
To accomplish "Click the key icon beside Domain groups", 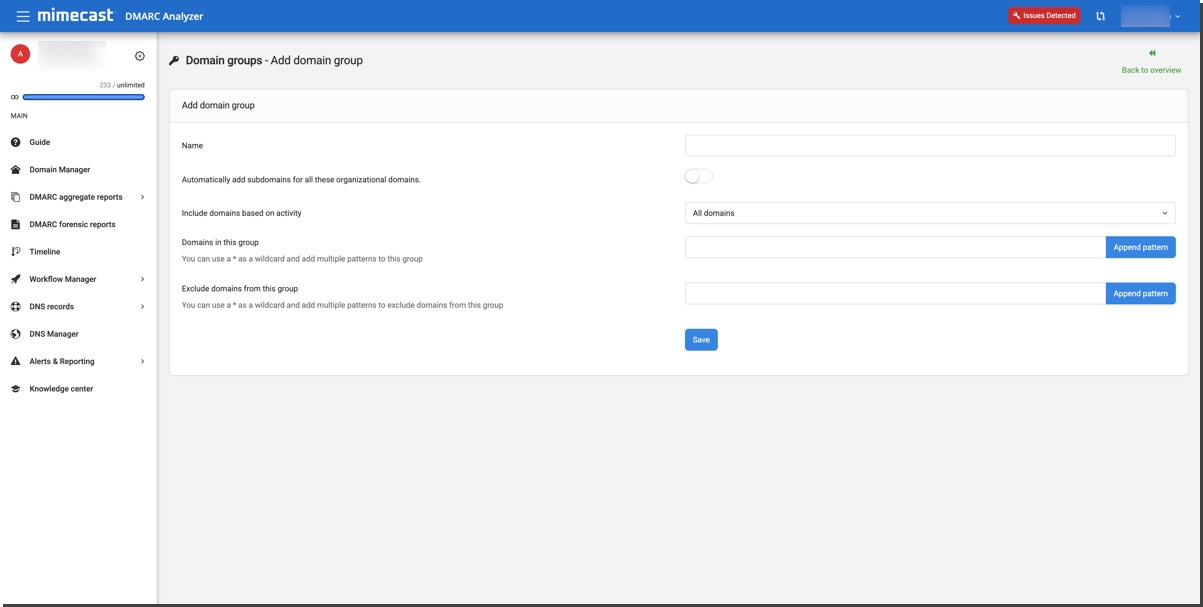I will click(174, 61).
